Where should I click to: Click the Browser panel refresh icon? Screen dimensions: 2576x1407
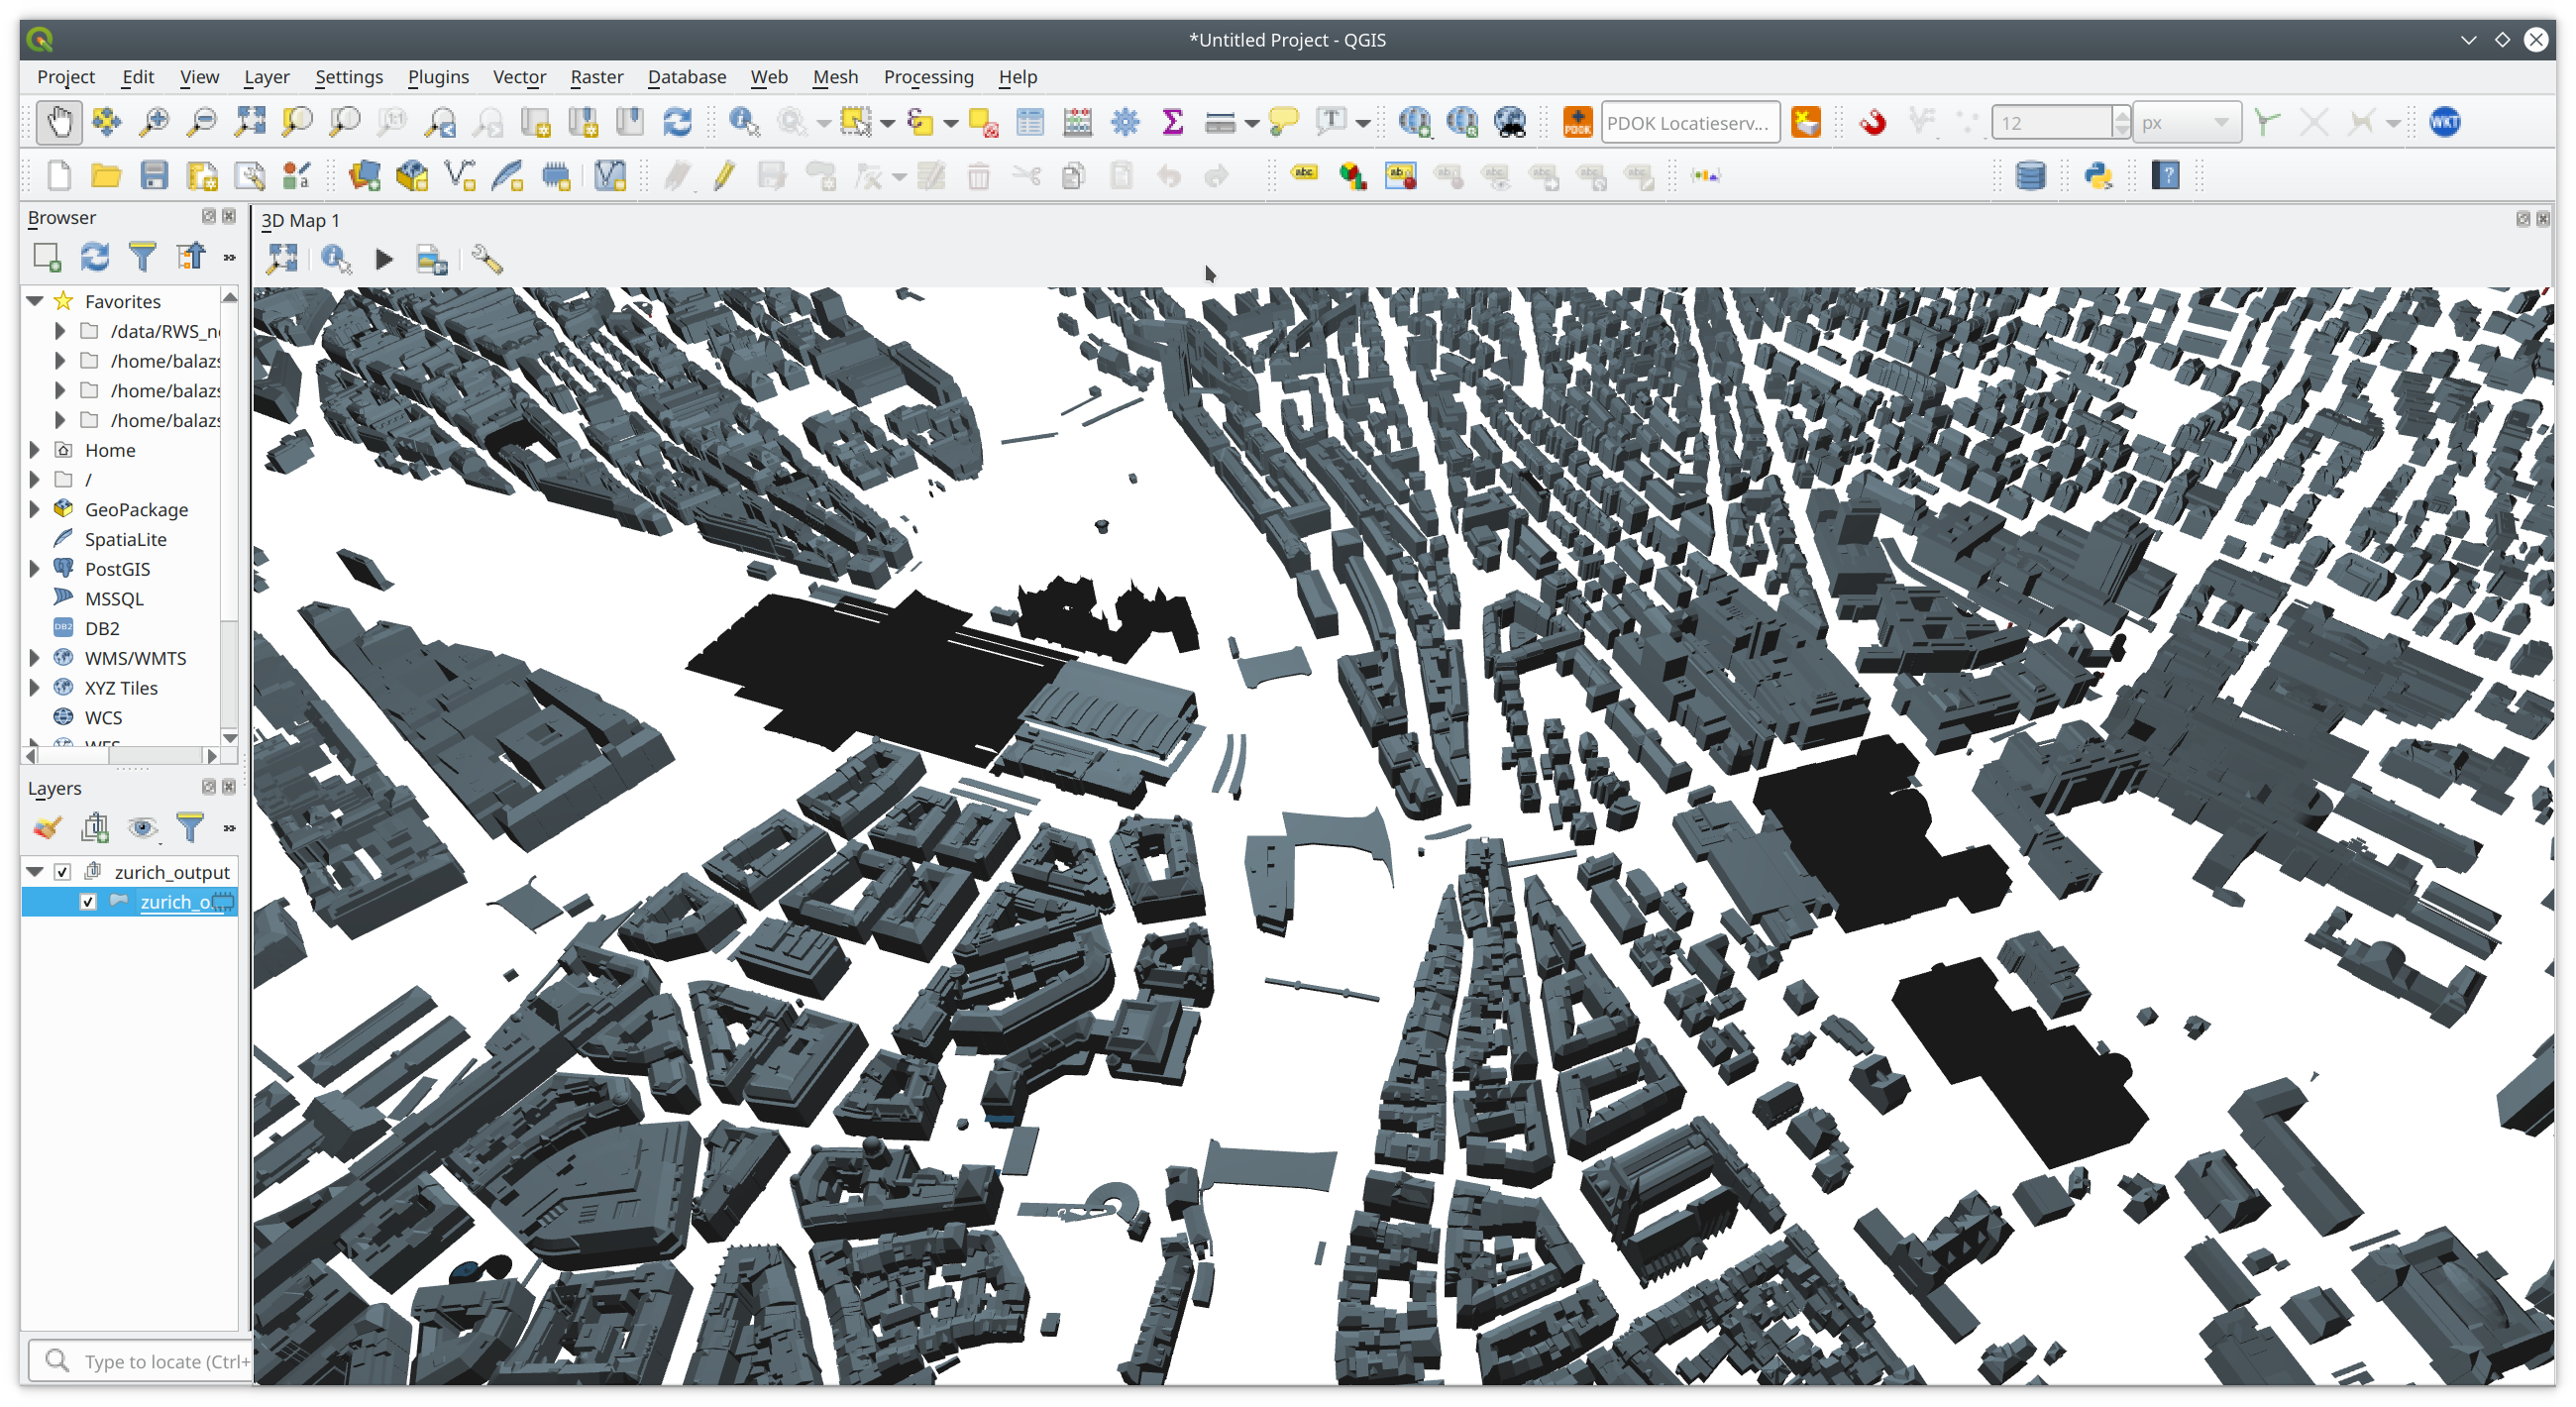point(95,257)
